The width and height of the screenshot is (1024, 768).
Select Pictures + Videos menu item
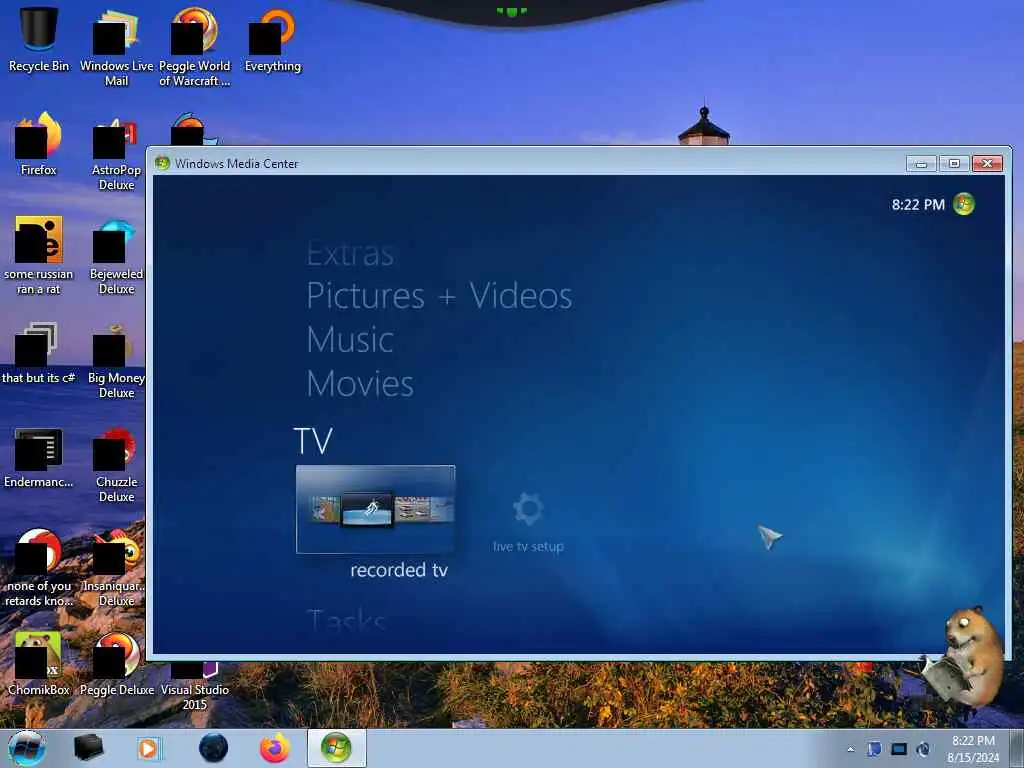click(440, 296)
